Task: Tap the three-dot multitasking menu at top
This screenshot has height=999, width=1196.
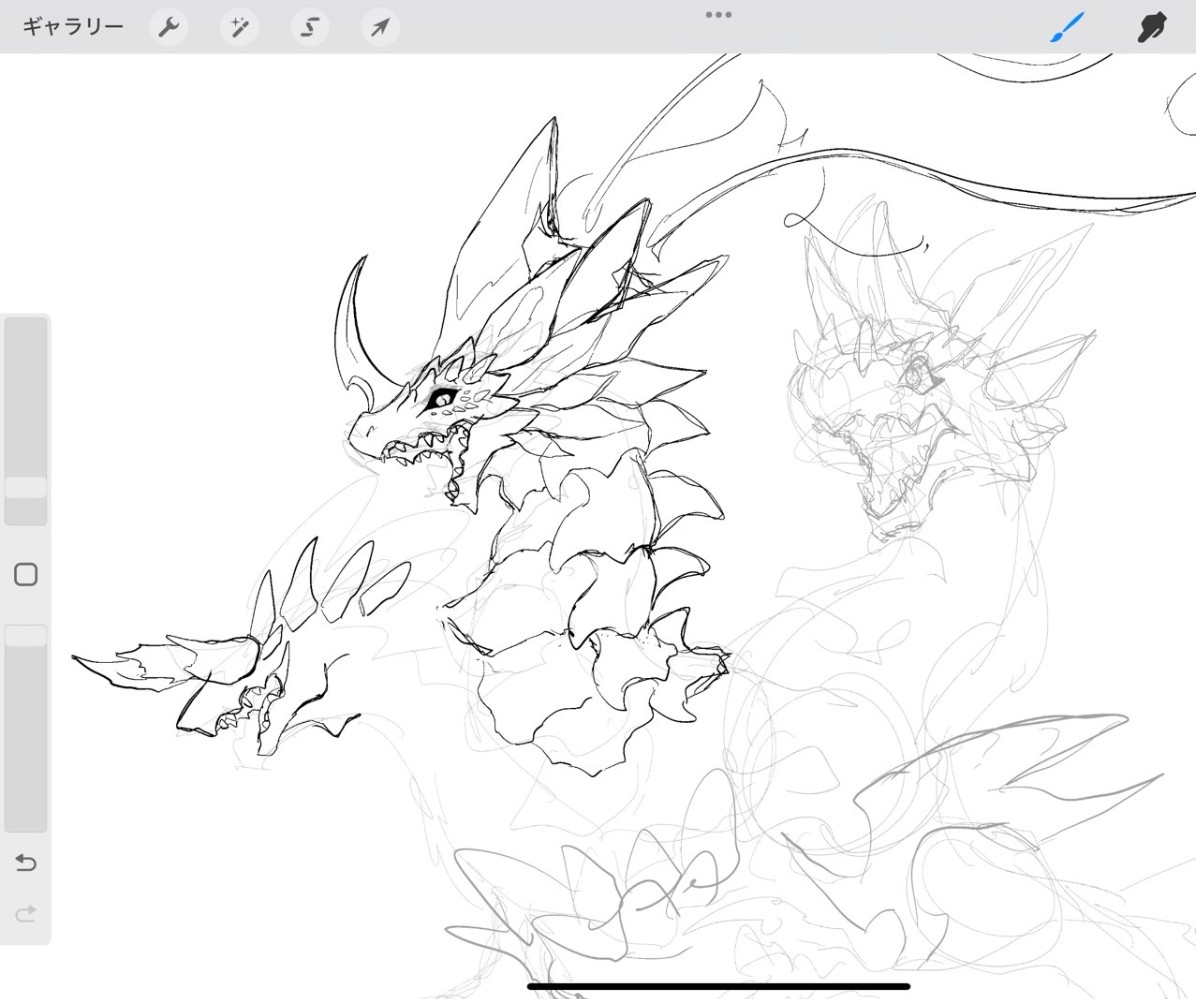Action: point(718,15)
